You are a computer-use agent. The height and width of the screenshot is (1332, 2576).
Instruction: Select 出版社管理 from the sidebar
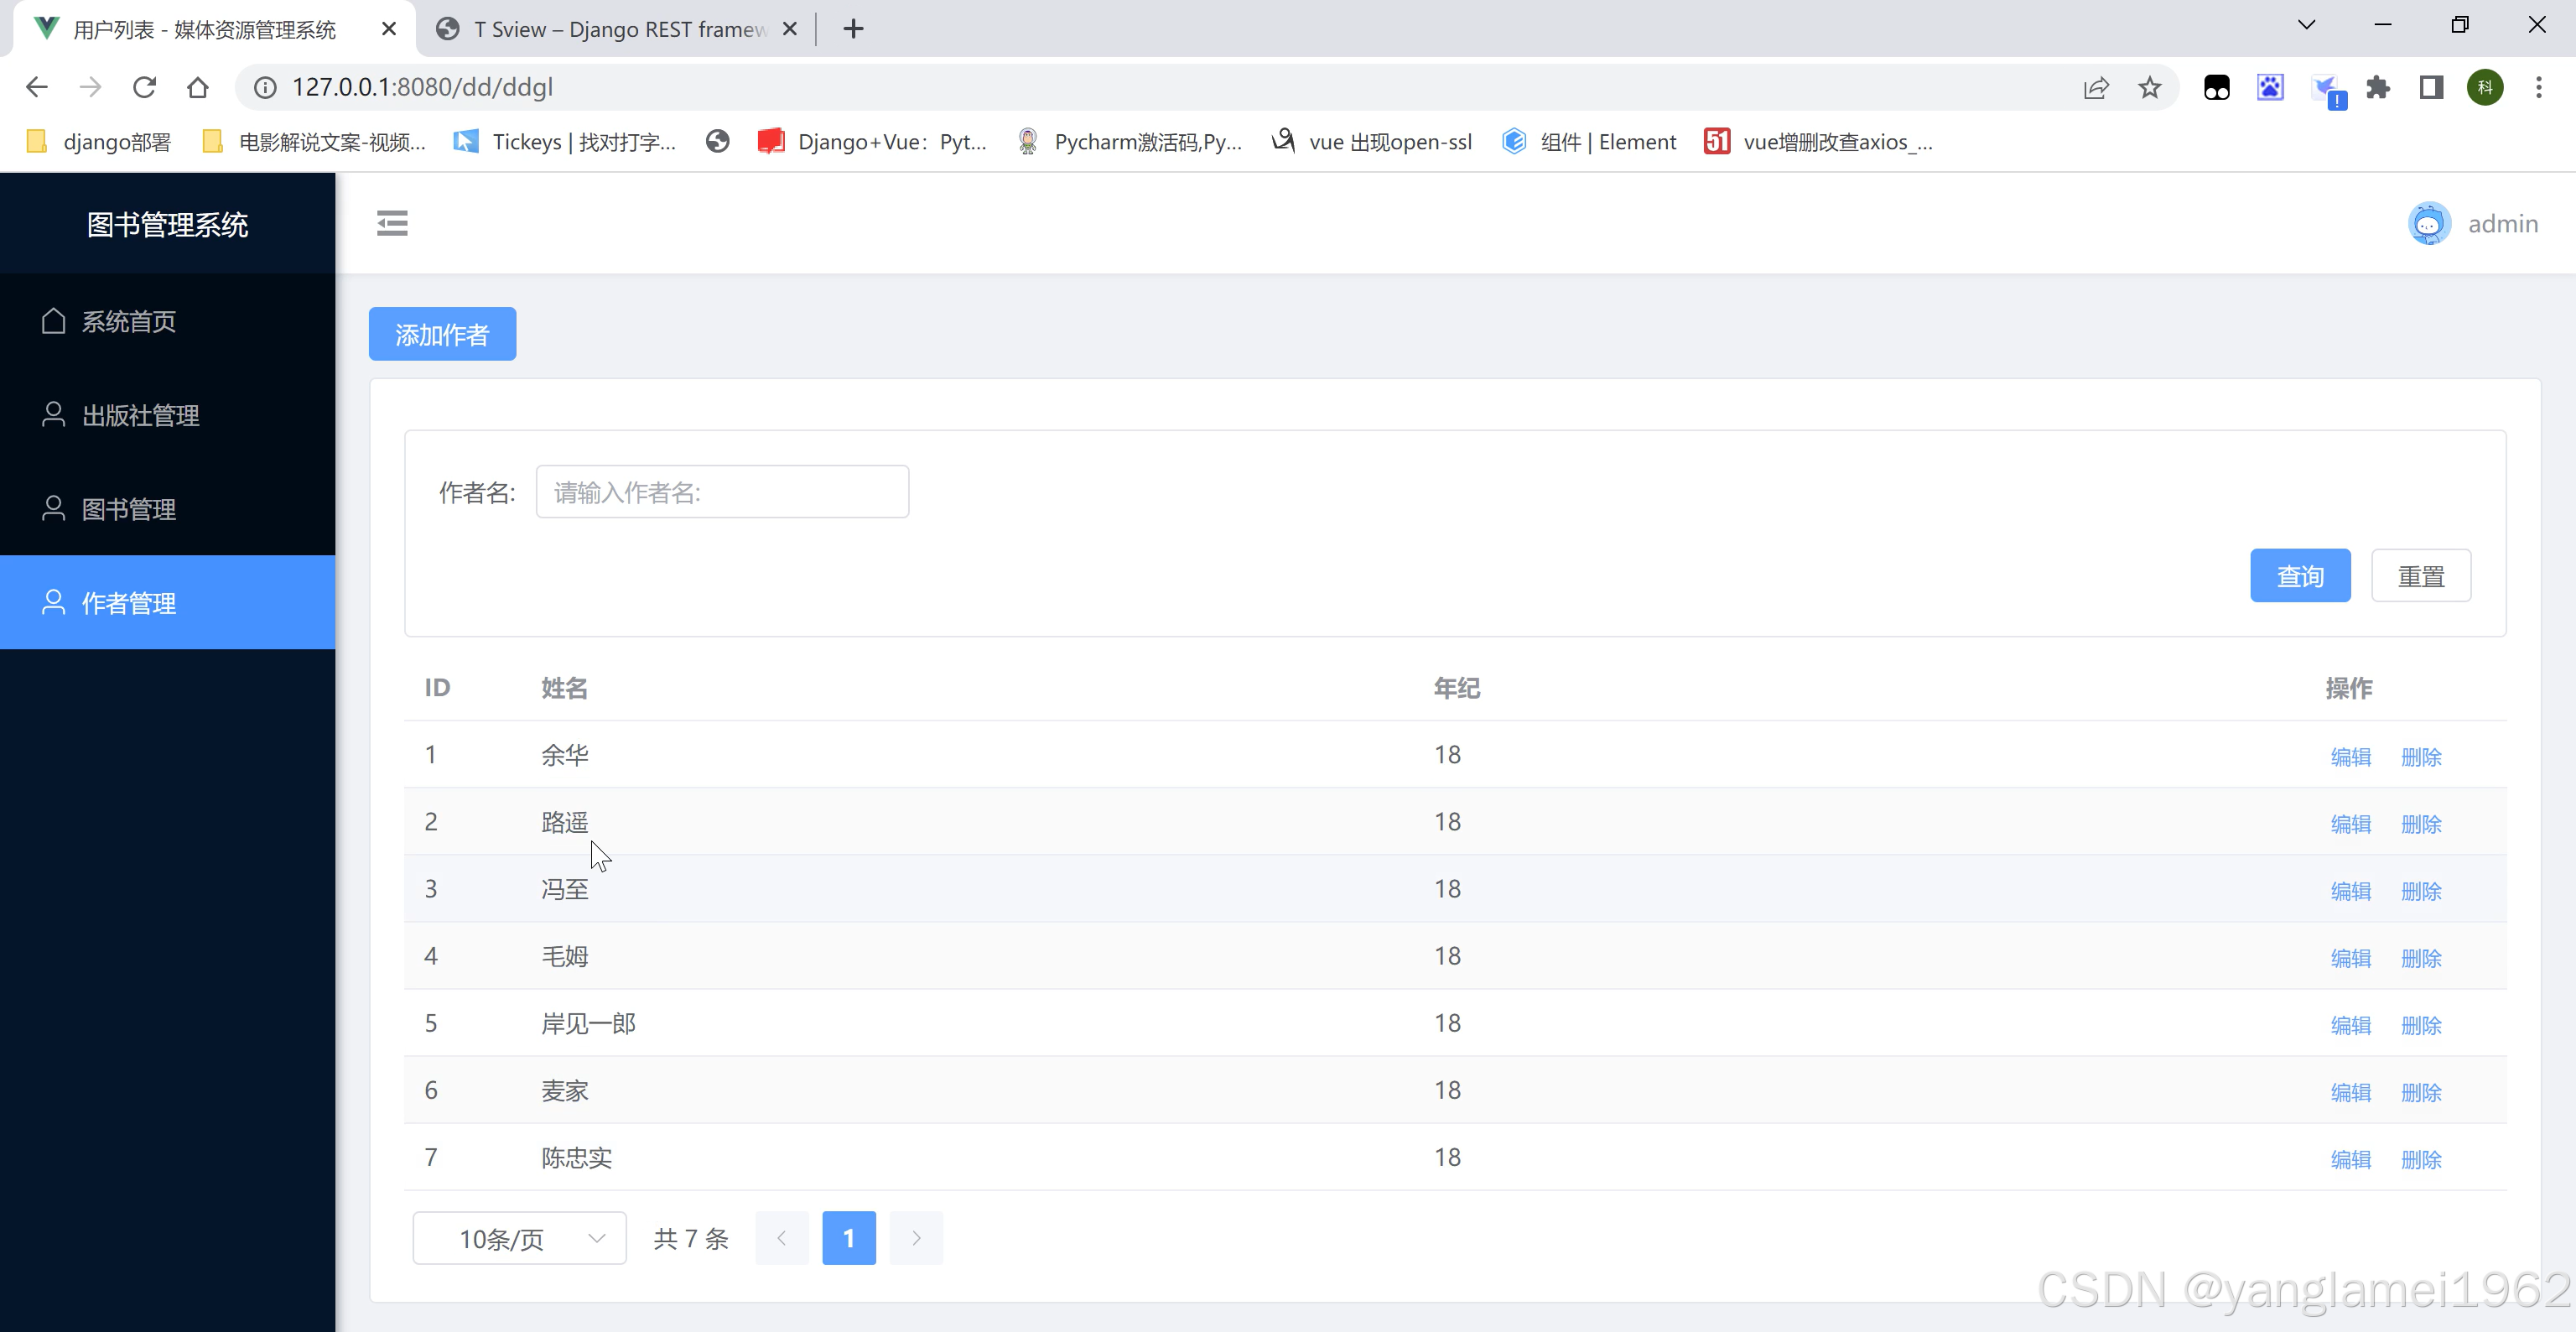[x=140, y=414]
